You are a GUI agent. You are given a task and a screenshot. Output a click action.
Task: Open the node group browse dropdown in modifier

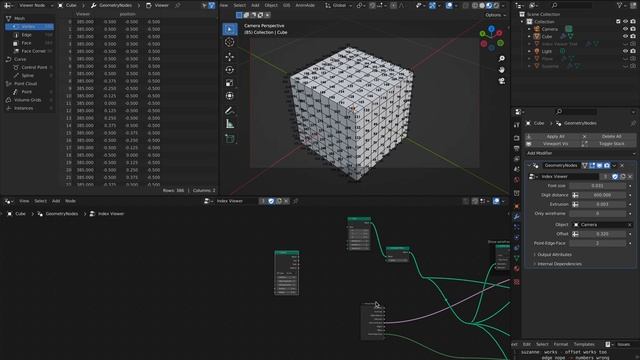pos(532,176)
